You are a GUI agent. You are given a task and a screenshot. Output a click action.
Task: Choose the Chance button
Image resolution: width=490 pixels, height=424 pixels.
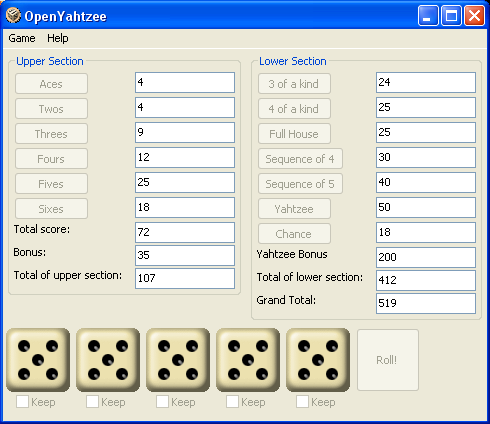coord(294,234)
